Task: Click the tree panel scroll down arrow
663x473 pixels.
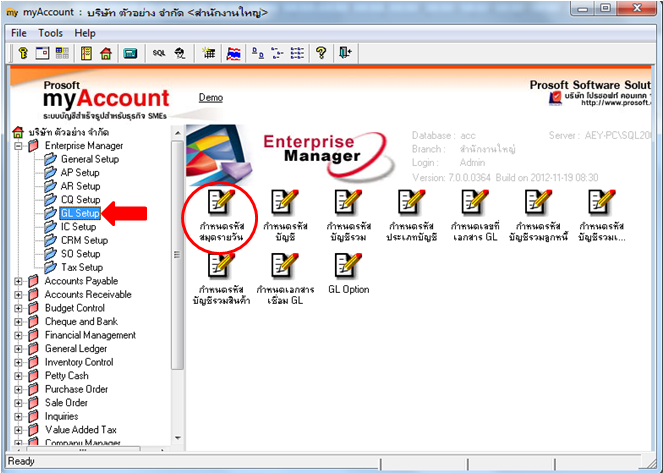Action: coord(178,438)
